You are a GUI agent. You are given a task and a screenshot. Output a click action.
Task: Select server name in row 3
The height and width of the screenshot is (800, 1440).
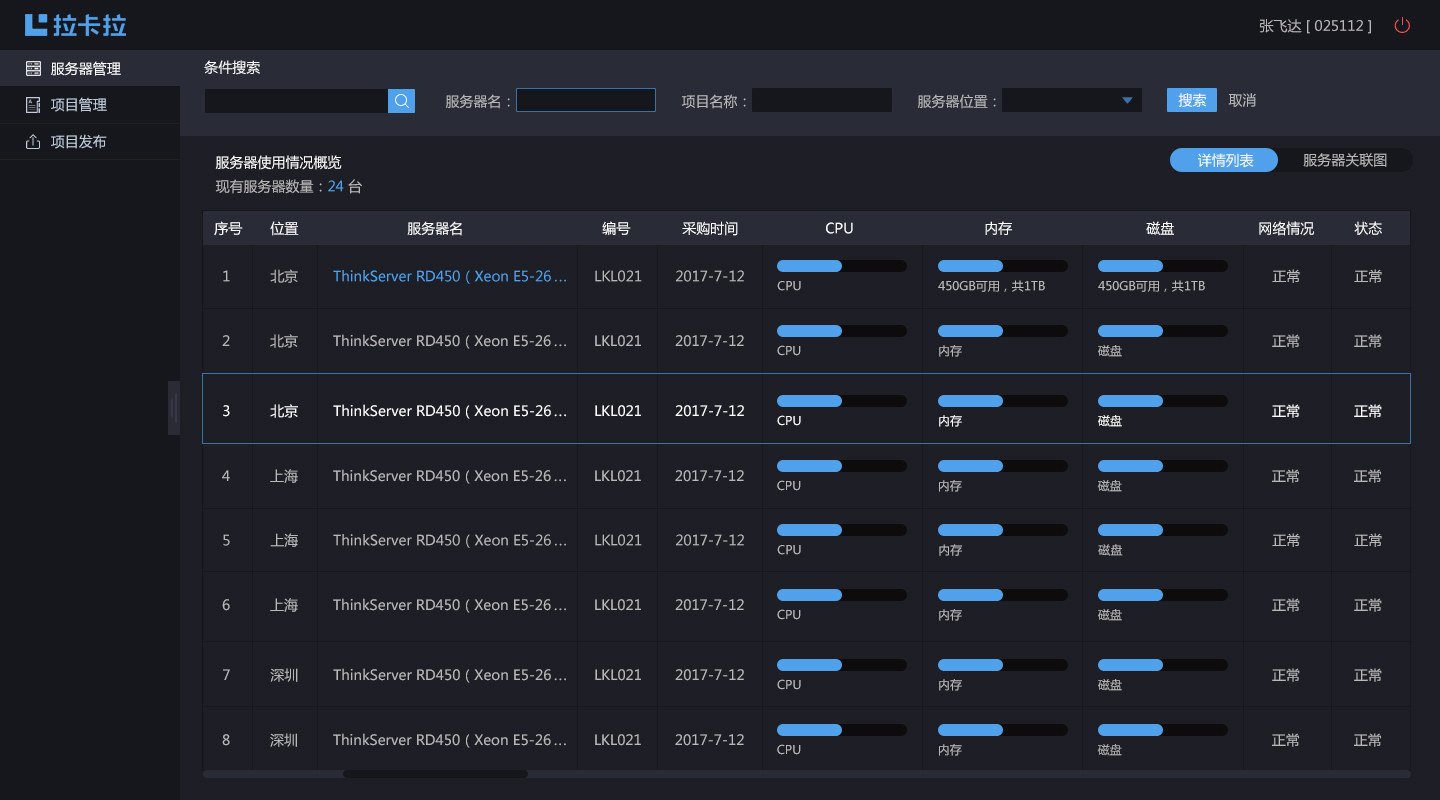tap(450, 411)
